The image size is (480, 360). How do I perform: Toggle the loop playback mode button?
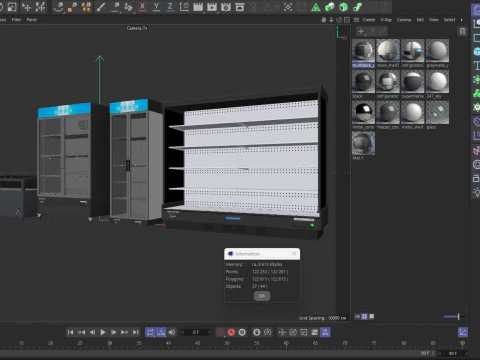coord(150,332)
